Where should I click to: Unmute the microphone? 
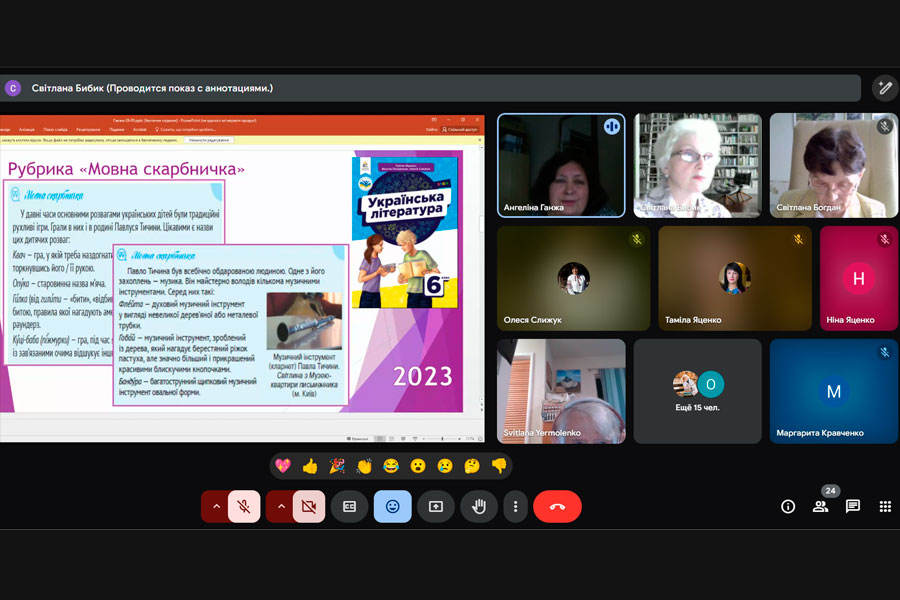point(244,506)
